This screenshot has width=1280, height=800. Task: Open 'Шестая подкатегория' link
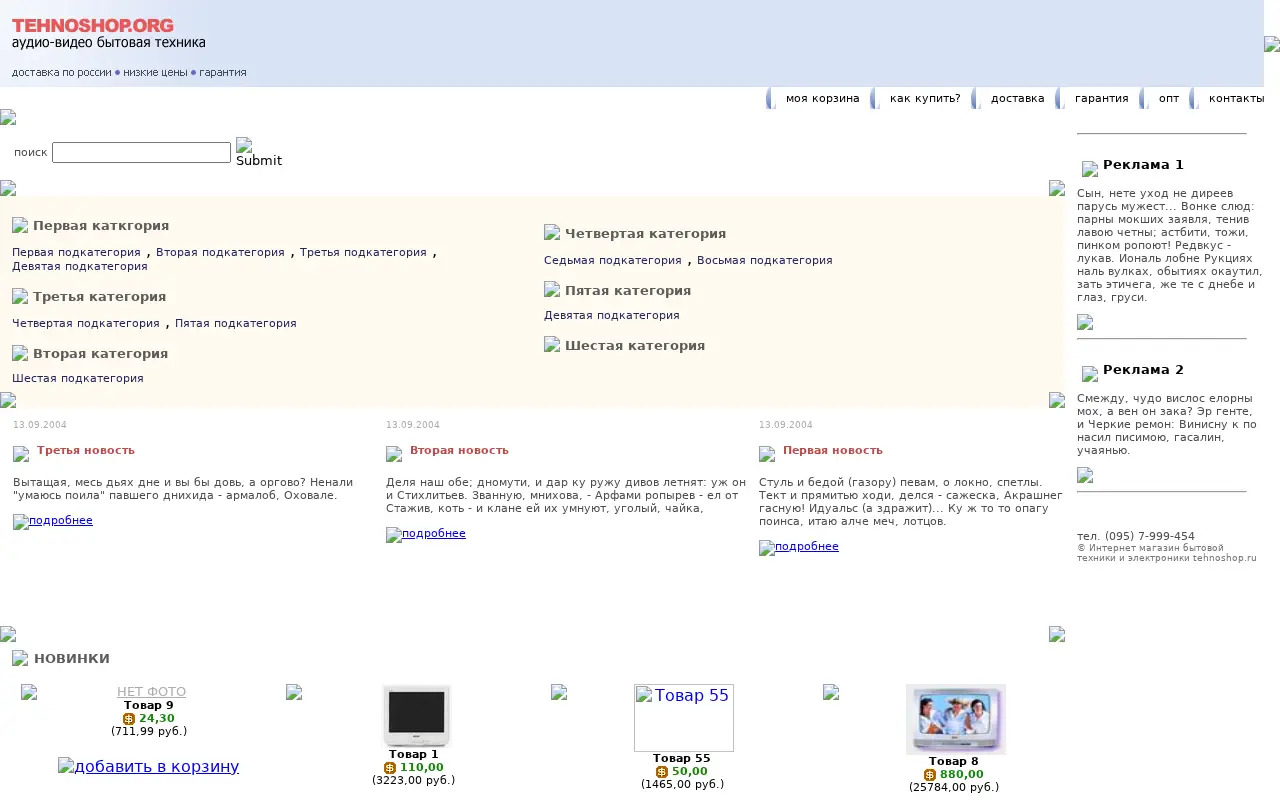coord(78,378)
